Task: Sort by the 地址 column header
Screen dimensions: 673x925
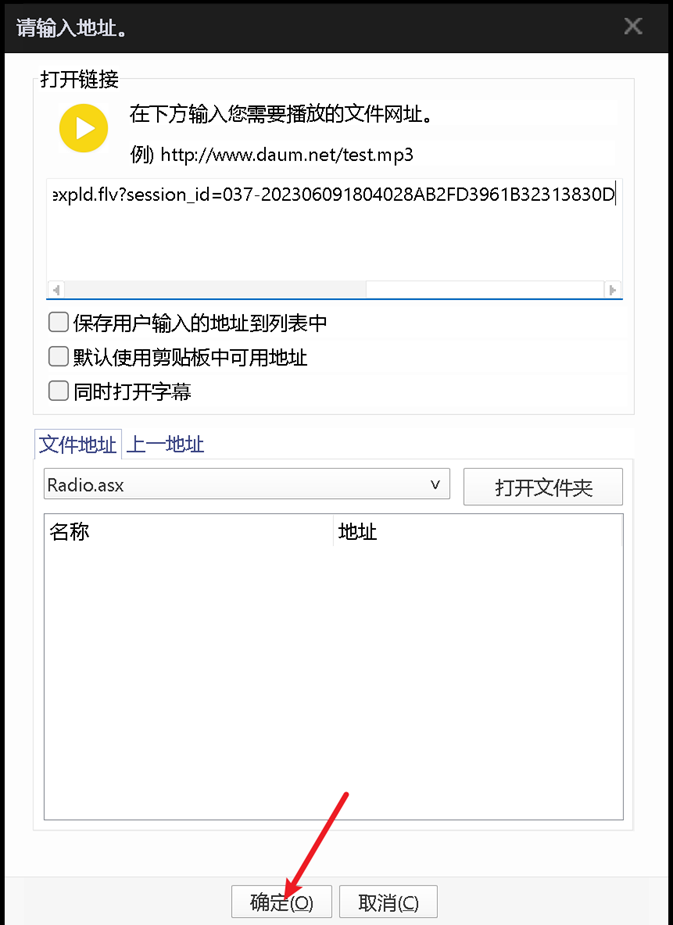Action: pyautogui.click(x=478, y=531)
